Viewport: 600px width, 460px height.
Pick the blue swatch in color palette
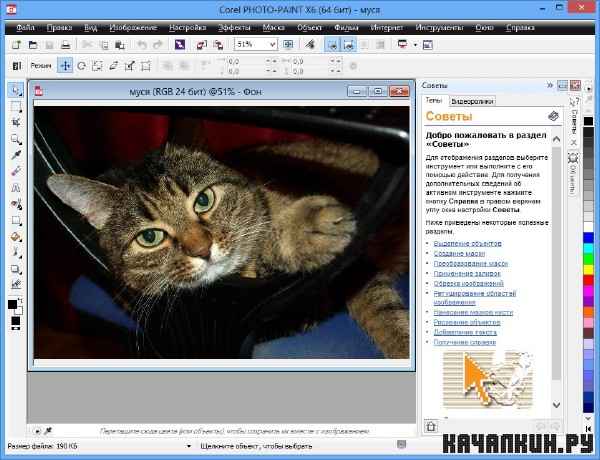[x=589, y=238]
